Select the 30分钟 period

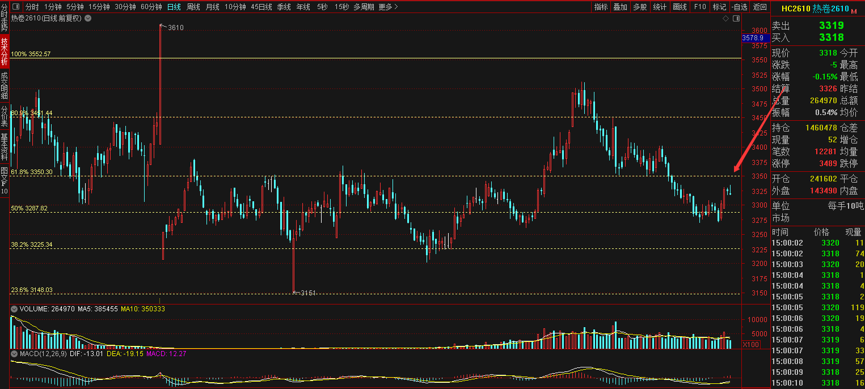[126, 7]
